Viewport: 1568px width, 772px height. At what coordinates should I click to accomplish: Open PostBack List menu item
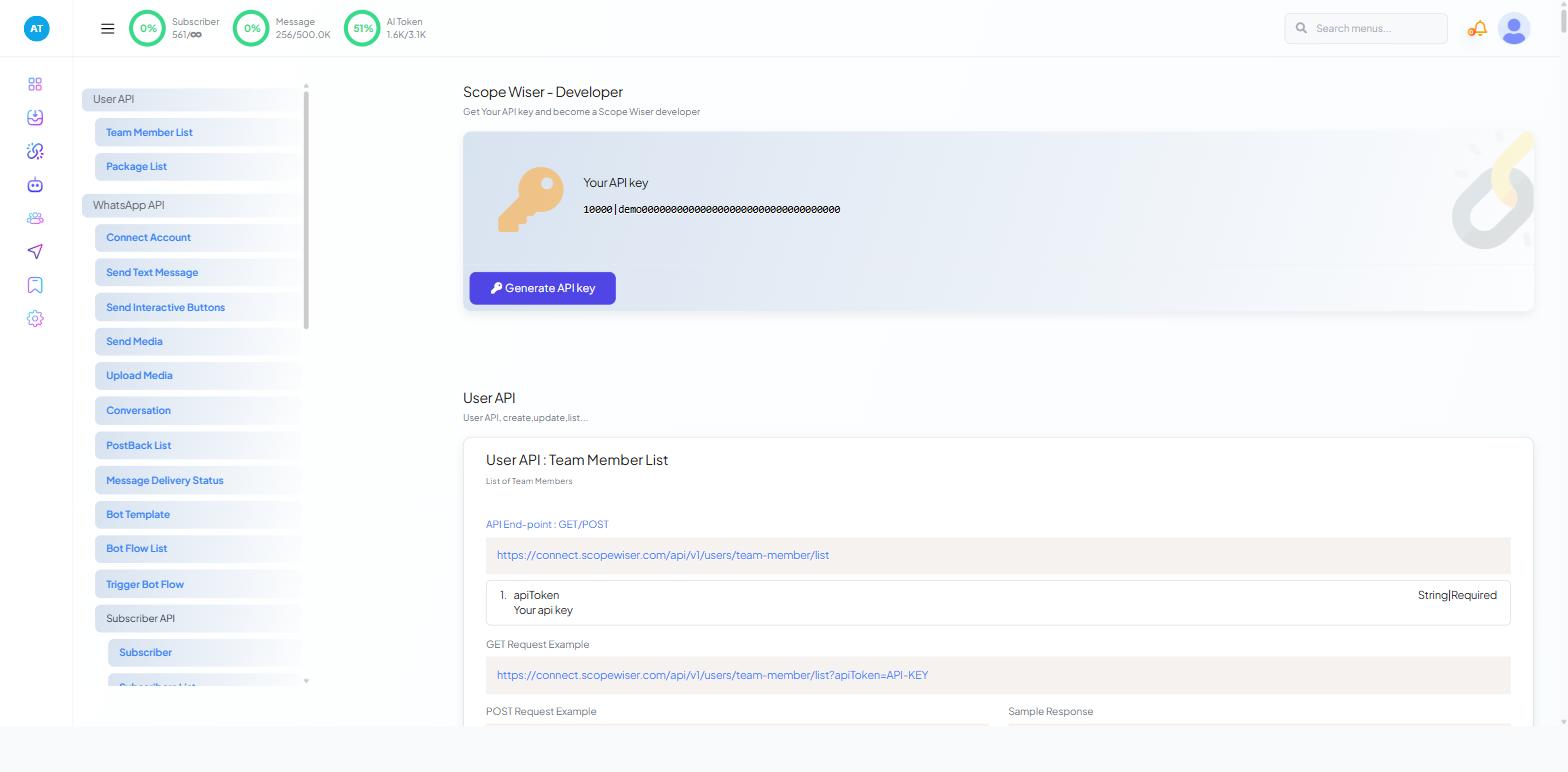[x=198, y=445]
